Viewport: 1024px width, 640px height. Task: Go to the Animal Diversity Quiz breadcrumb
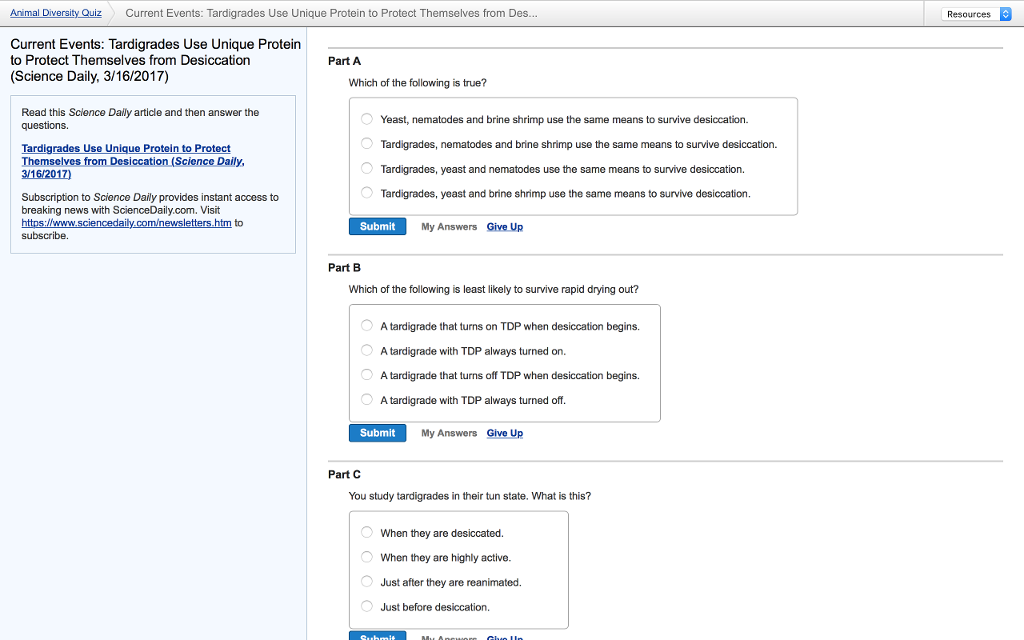click(x=55, y=13)
